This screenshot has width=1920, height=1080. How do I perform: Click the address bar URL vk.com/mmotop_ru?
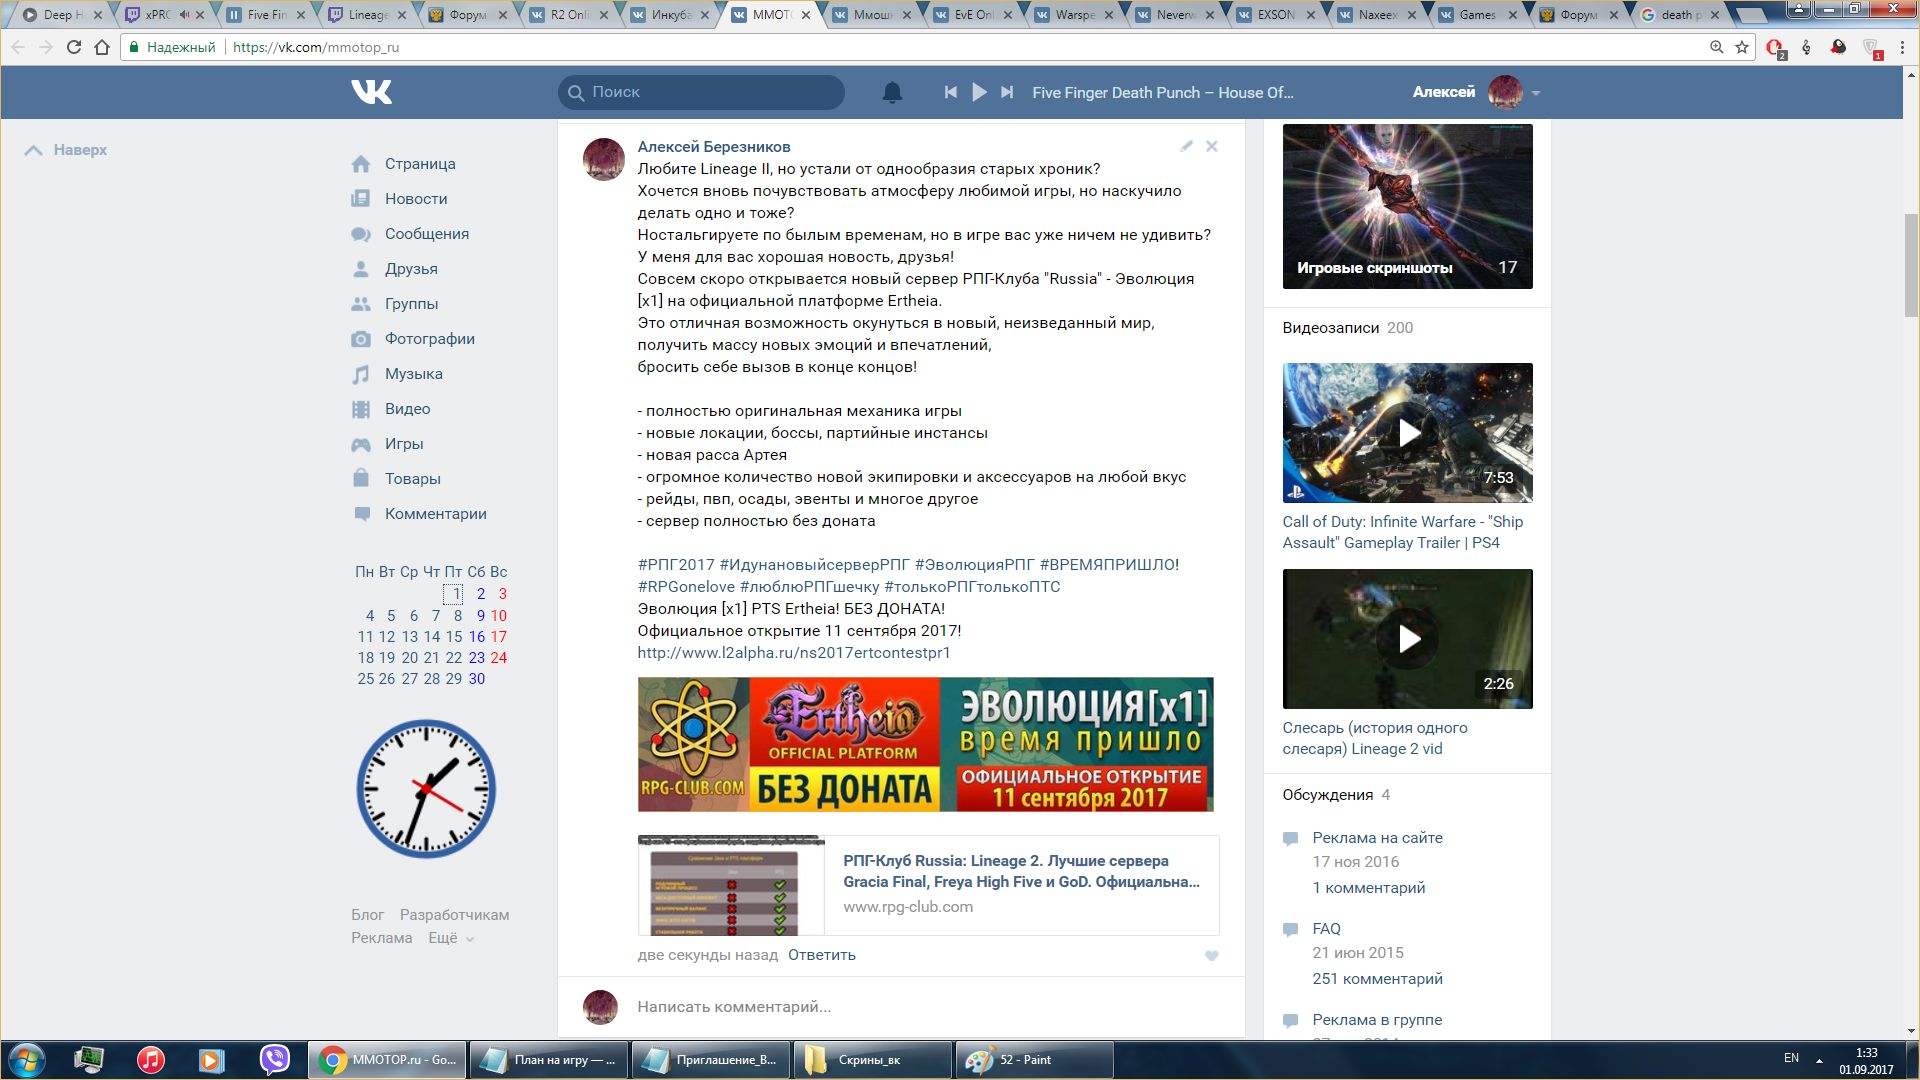pos(316,47)
